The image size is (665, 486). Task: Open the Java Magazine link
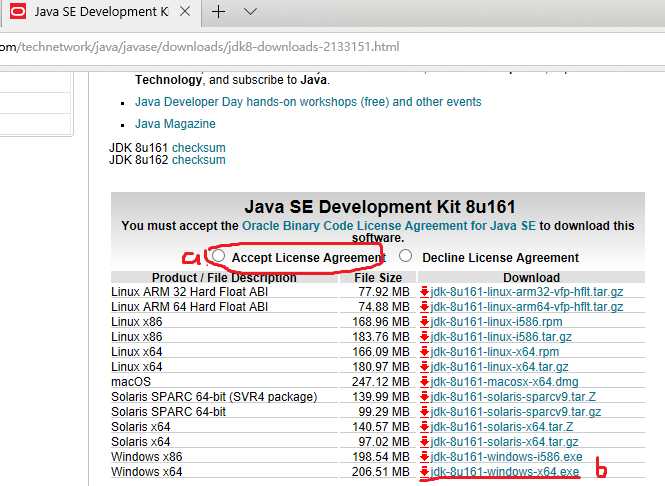(x=175, y=124)
